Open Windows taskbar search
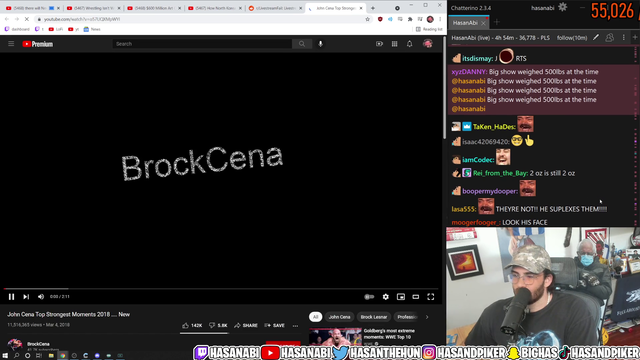640x360 pixels. (x=16, y=356)
